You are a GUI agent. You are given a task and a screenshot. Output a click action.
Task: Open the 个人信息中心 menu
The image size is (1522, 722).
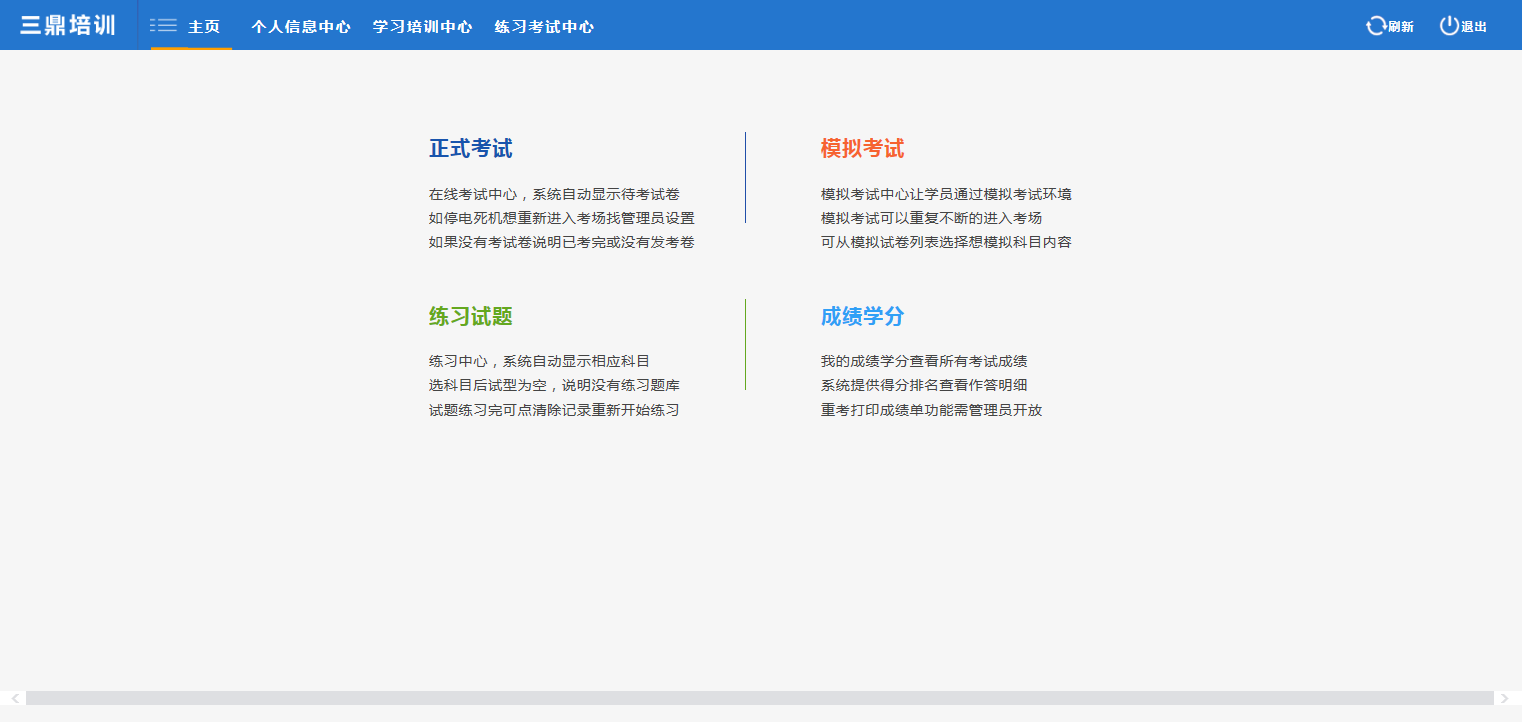coord(300,27)
